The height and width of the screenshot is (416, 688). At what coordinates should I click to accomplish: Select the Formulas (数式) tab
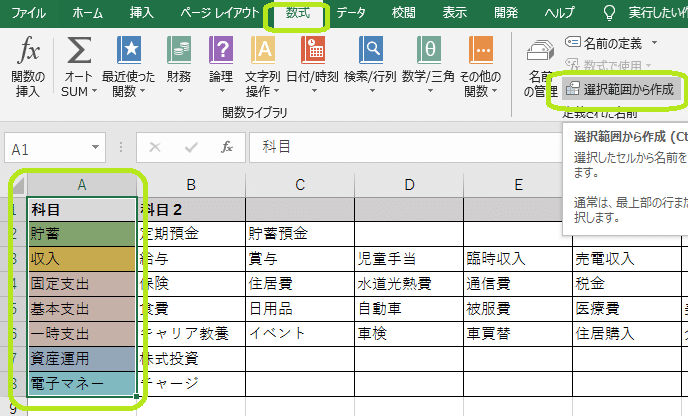[x=298, y=13]
